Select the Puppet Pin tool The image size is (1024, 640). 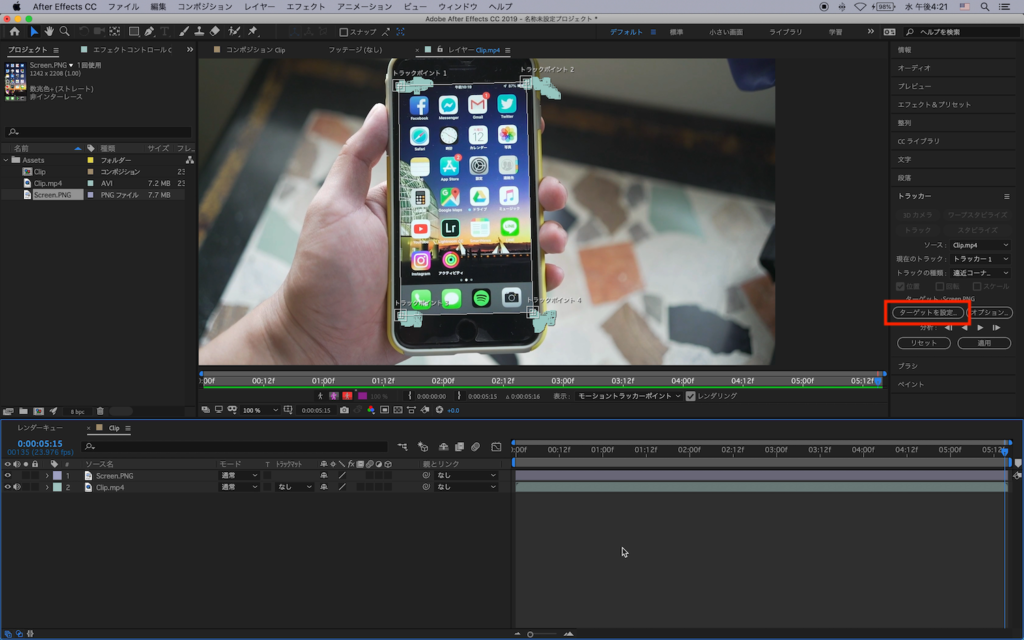click(252, 31)
